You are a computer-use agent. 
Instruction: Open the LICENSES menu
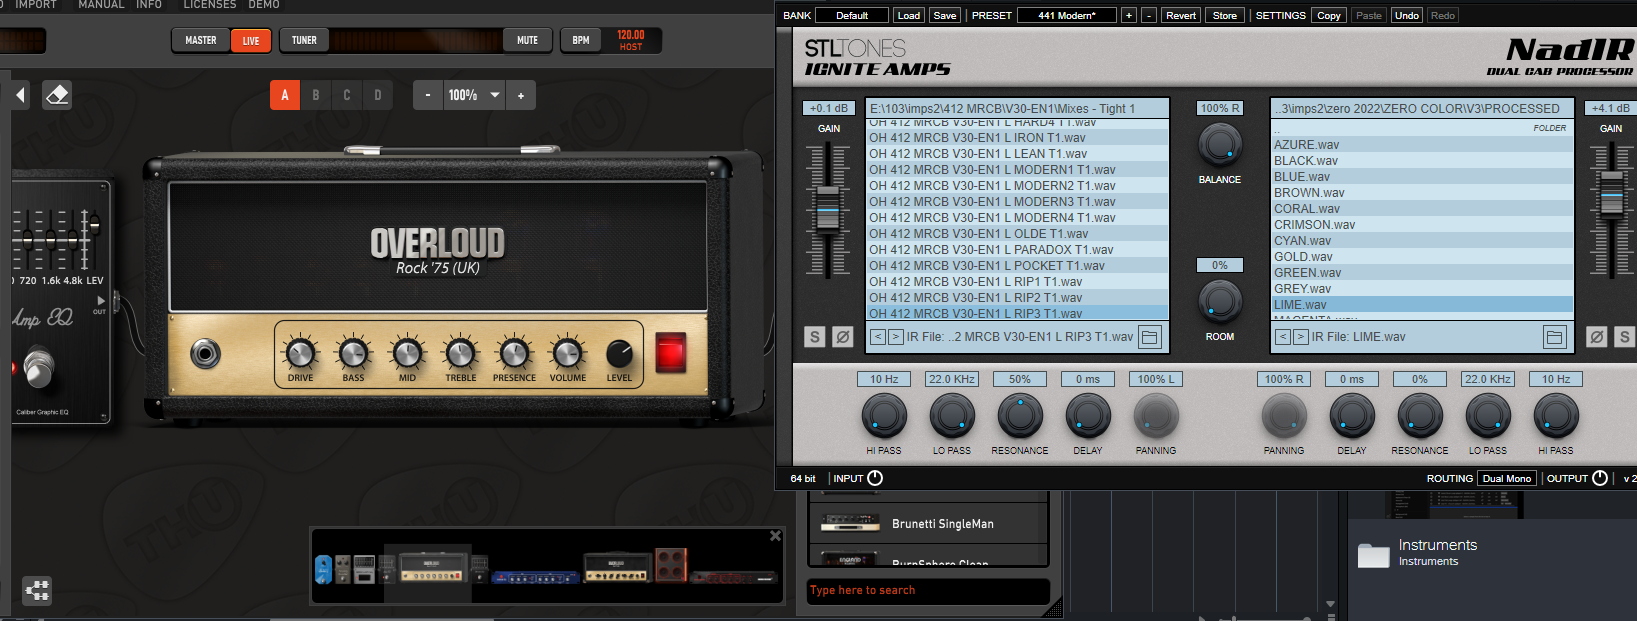coord(210,5)
